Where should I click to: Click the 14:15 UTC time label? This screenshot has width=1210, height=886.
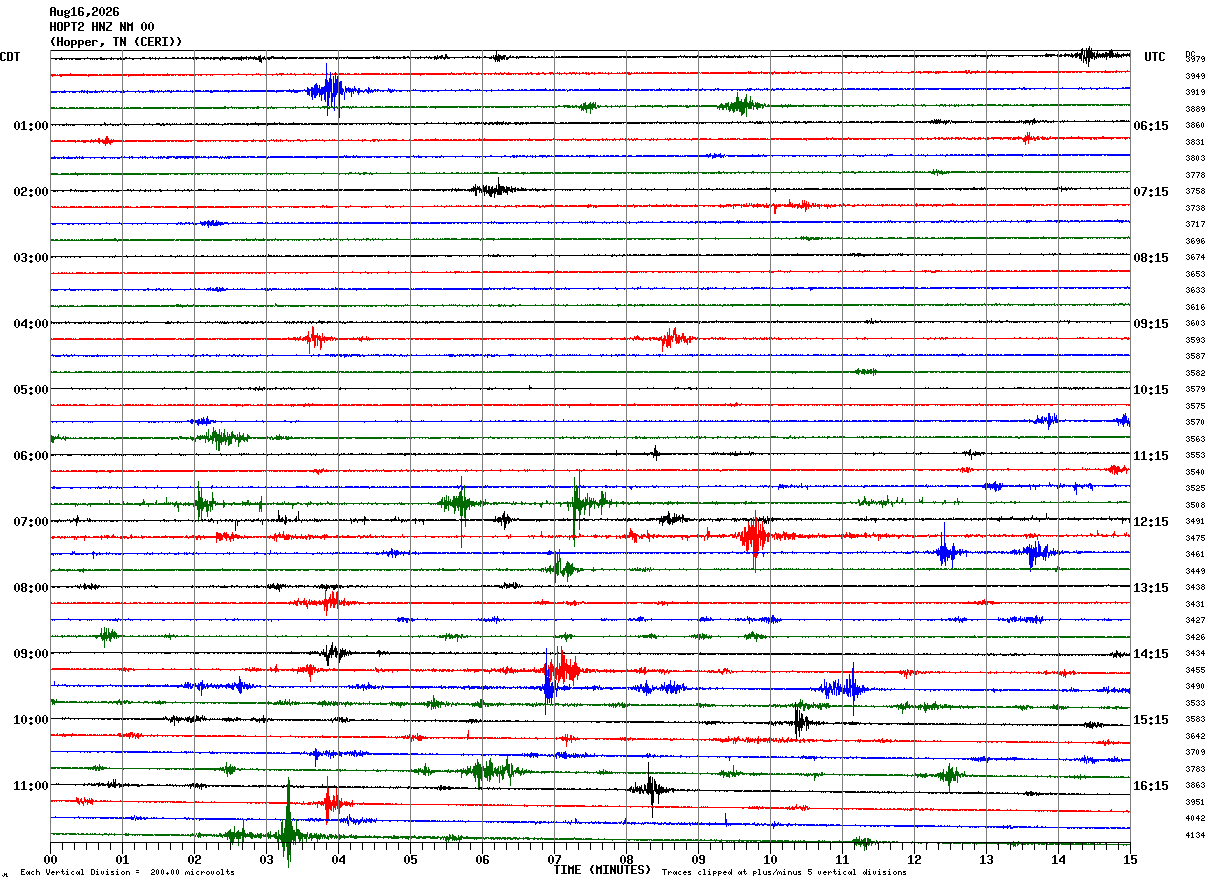[1151, 654]
